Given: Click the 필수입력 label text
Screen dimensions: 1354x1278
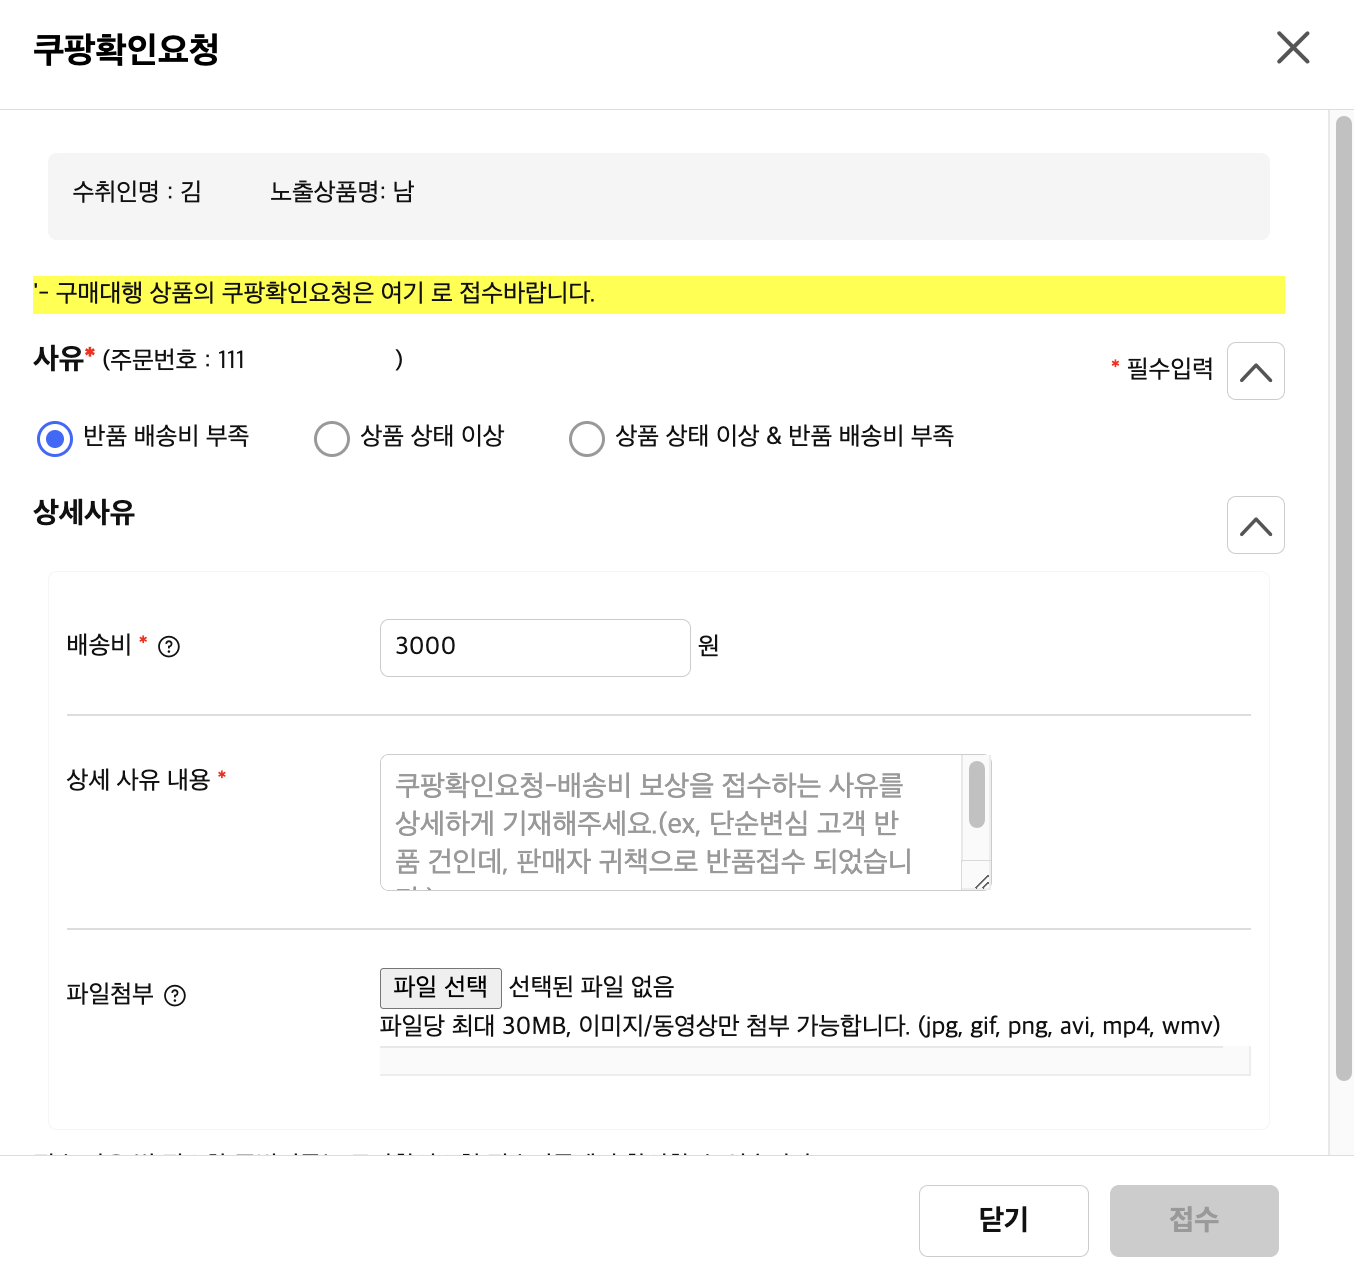Looking at the screenshot, I should point(1169,369).
